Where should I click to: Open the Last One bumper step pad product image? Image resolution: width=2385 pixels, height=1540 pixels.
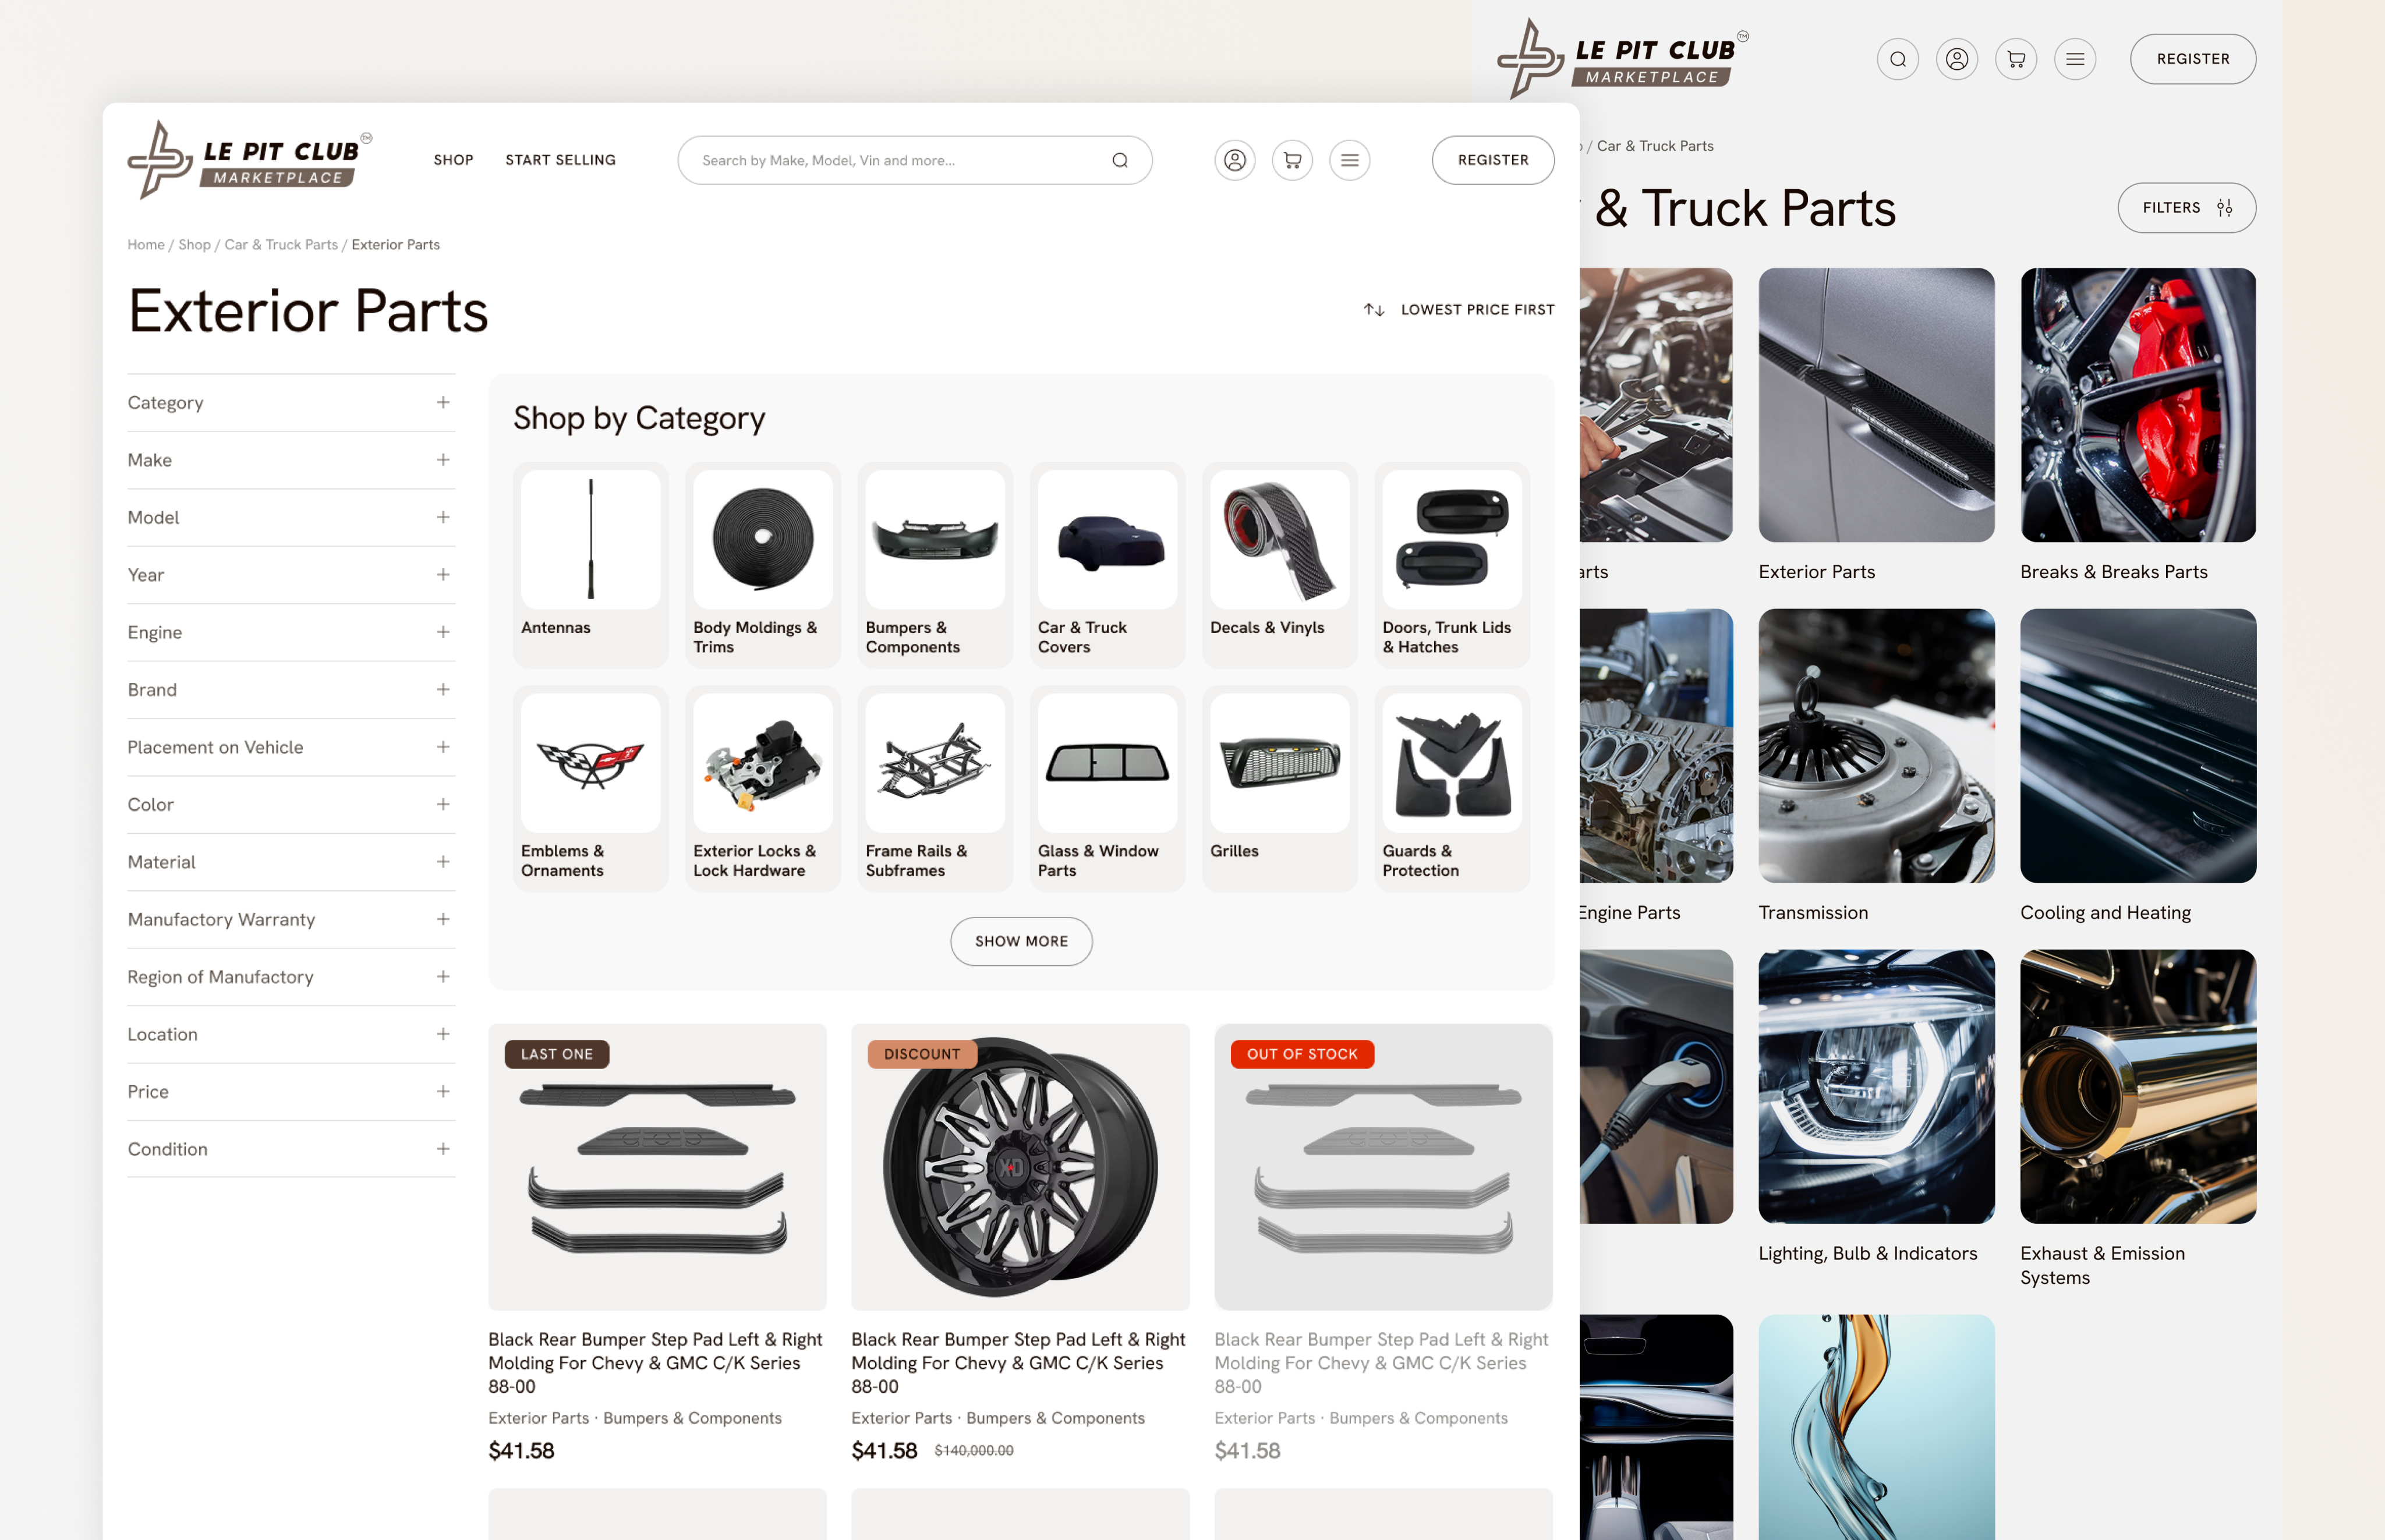[657, 1167]
